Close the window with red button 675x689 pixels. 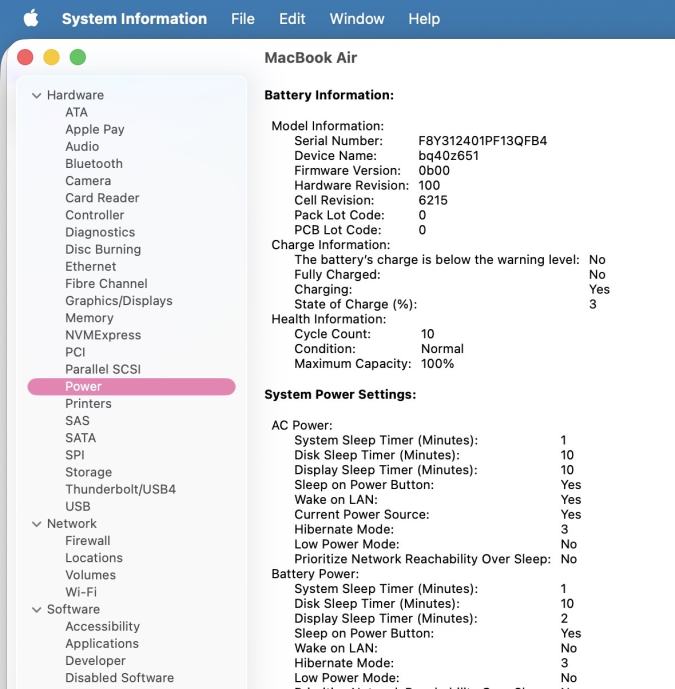point(25,57)
